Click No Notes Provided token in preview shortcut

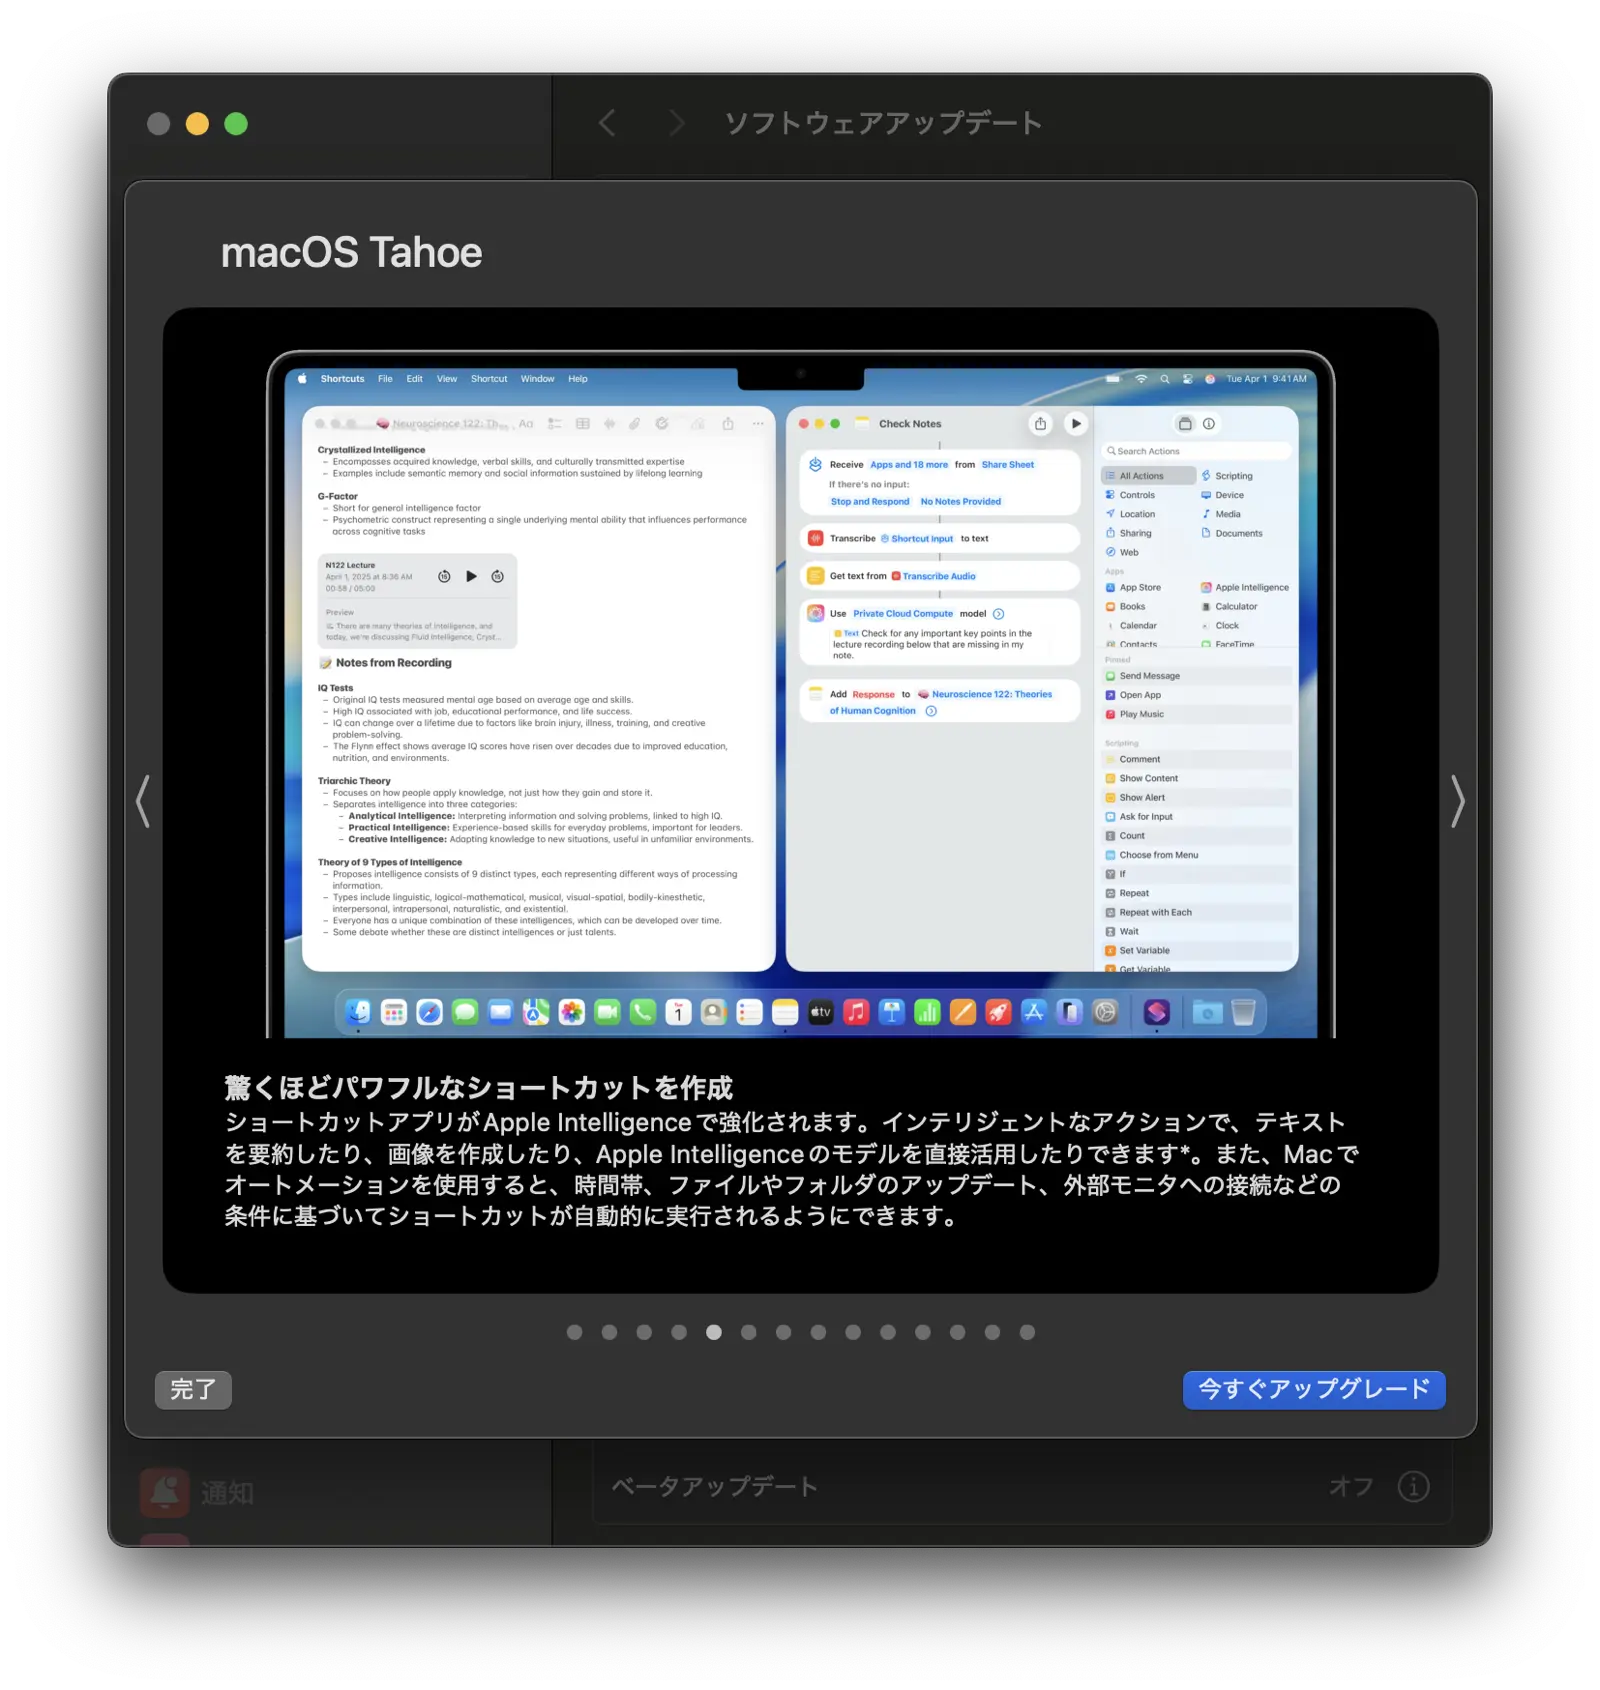[x=961, y=502]
